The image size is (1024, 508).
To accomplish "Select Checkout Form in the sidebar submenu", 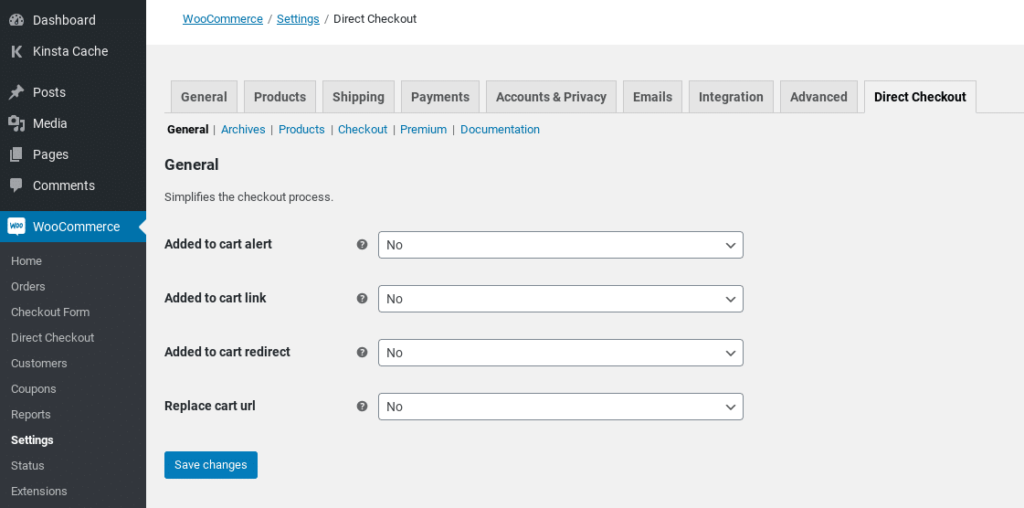I will point(50,312).
